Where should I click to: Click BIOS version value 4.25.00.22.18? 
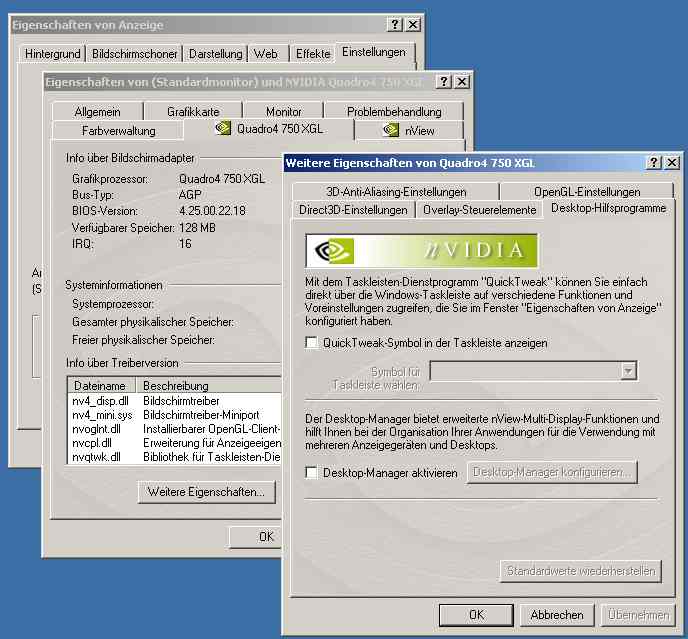[x=212, y=211]
